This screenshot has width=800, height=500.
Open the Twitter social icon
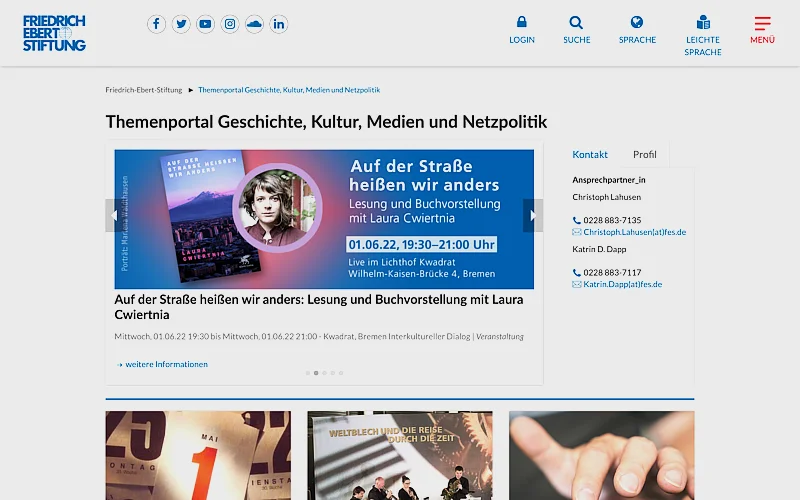point(181,24)
